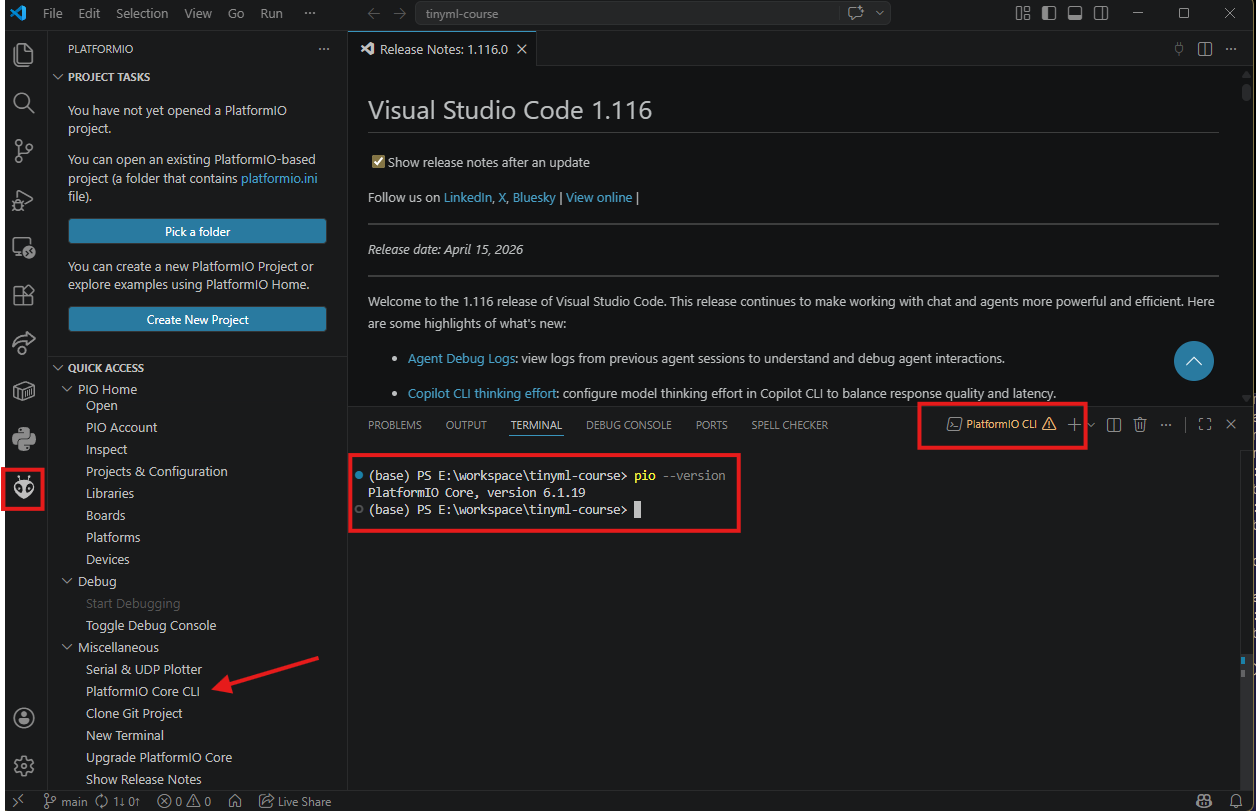1256x811 pixels.
Task: Toggle Primary Side Bar visibility
Action: tap(1049, 13)
